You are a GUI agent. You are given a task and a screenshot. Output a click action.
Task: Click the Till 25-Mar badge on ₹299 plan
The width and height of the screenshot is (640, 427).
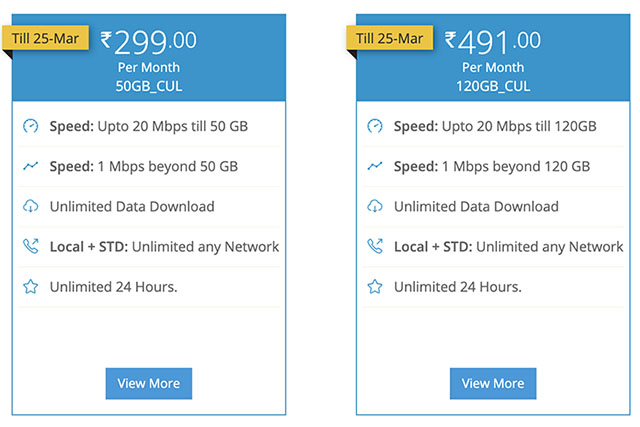tap(45, 38)
